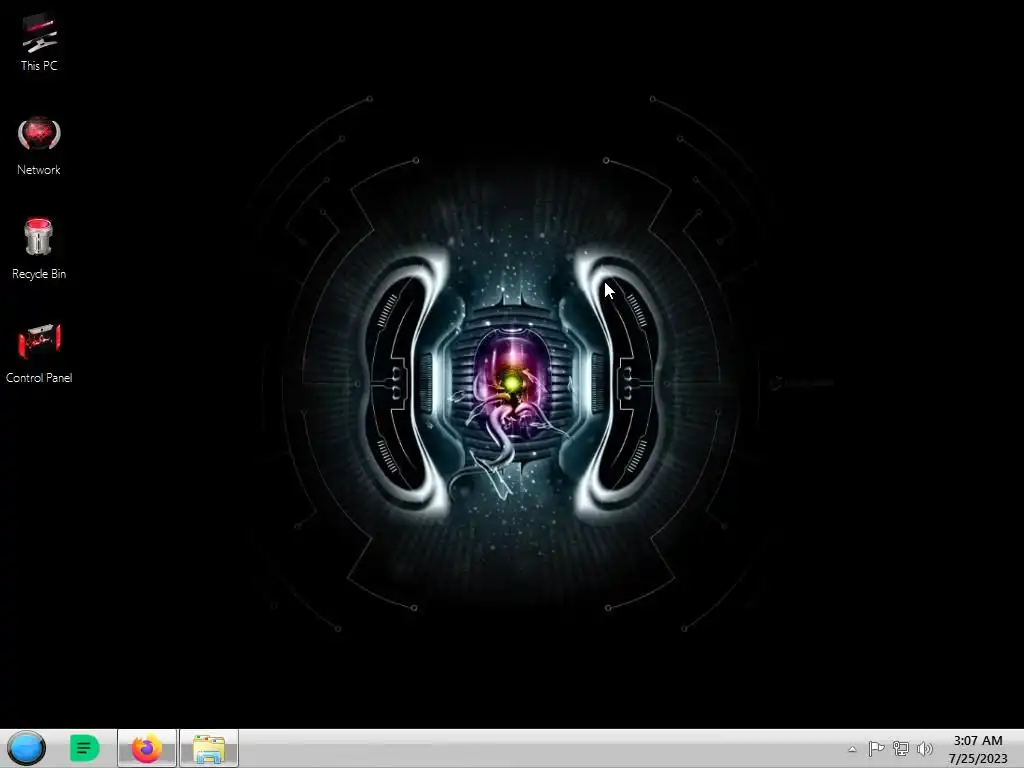Launch the green notes app in taskbar

pyautogui.click(x=84, y=748)
